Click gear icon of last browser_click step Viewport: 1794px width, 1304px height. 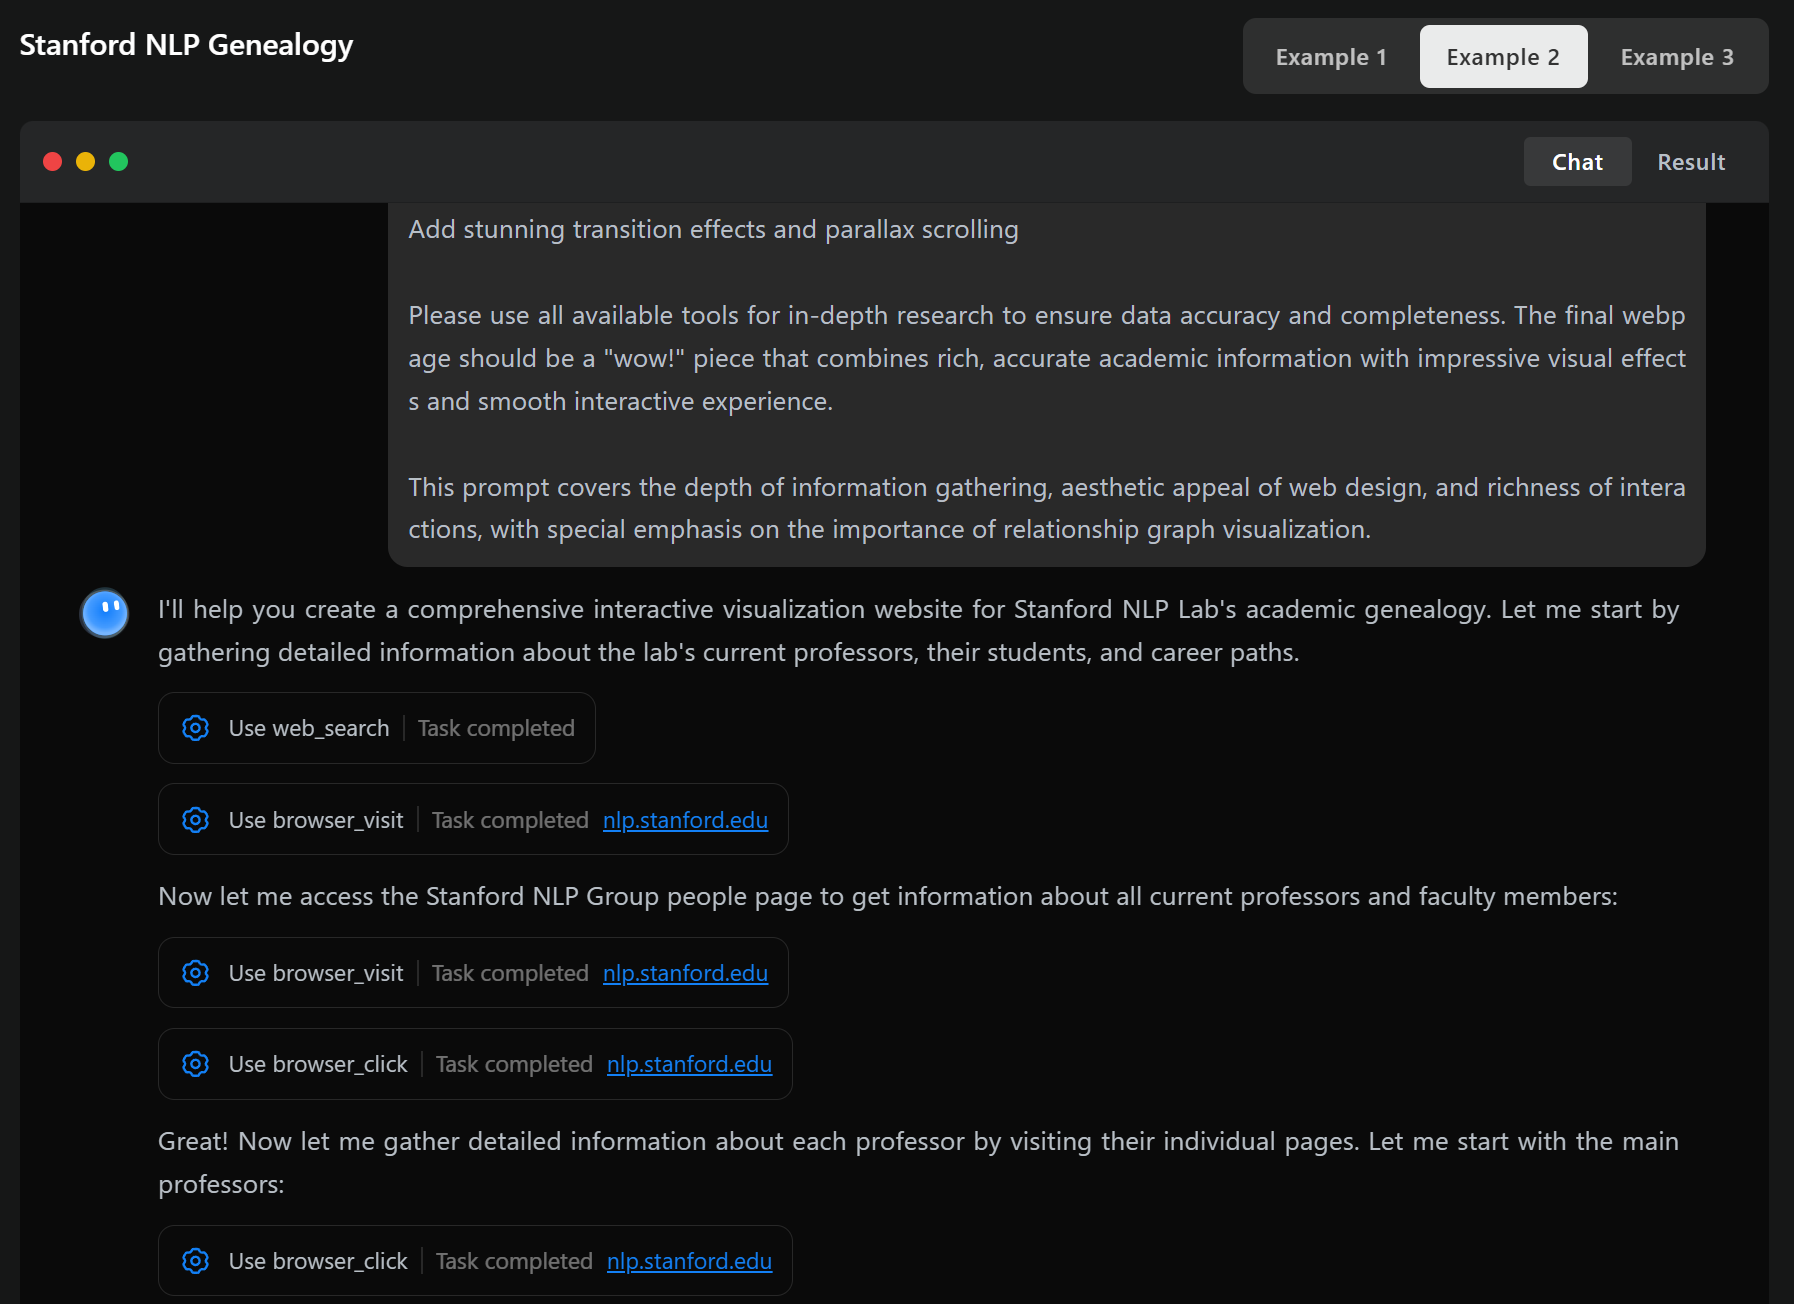click(196, 1261)
